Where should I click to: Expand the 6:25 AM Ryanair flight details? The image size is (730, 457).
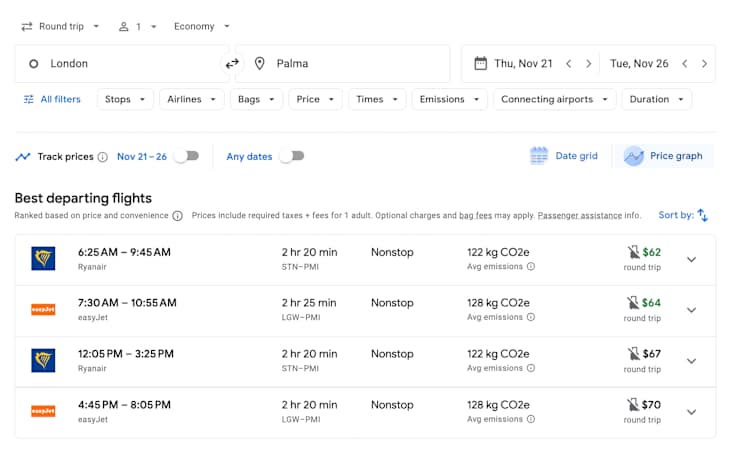click(x=691, y=260)
